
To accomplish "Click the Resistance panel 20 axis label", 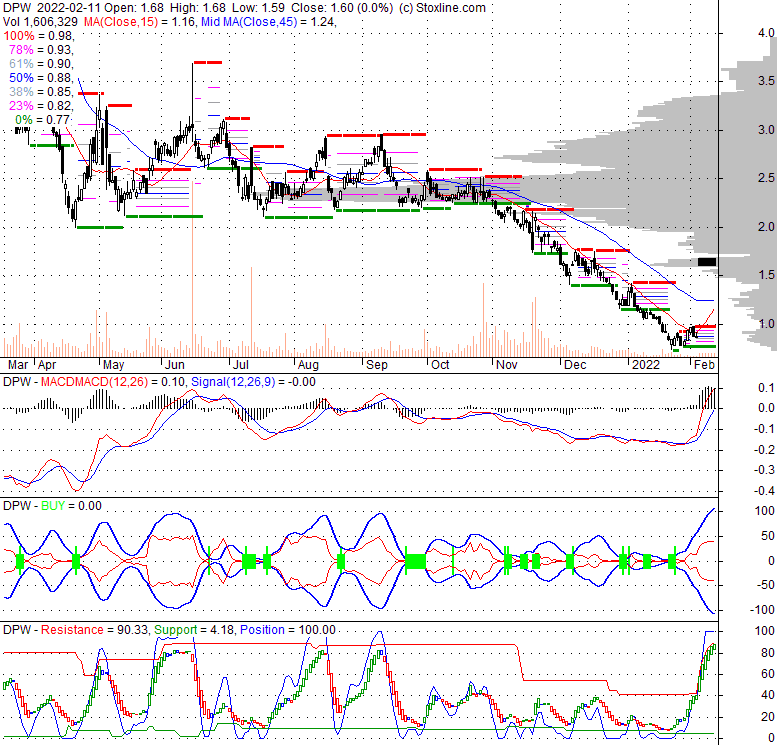I will 767,717.
